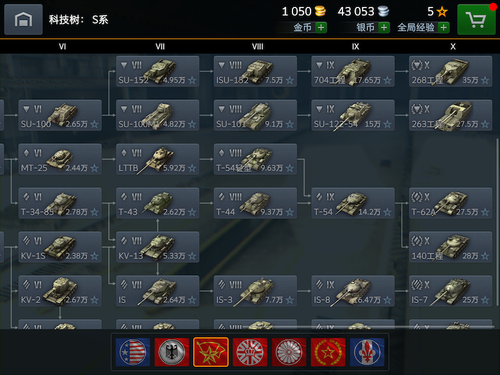
Task: Select the T-62A tier X tank
Action: (451, 203)
